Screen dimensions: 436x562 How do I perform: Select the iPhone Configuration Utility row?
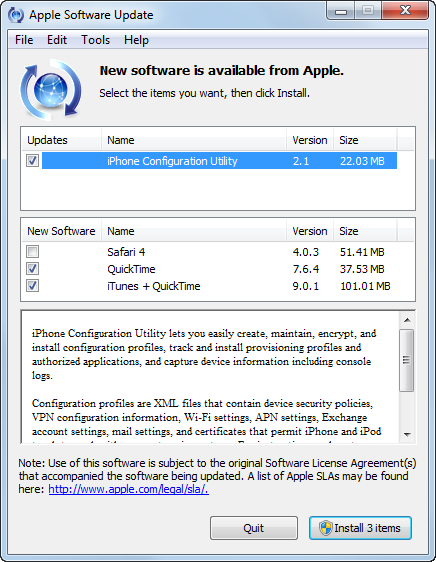219,161
